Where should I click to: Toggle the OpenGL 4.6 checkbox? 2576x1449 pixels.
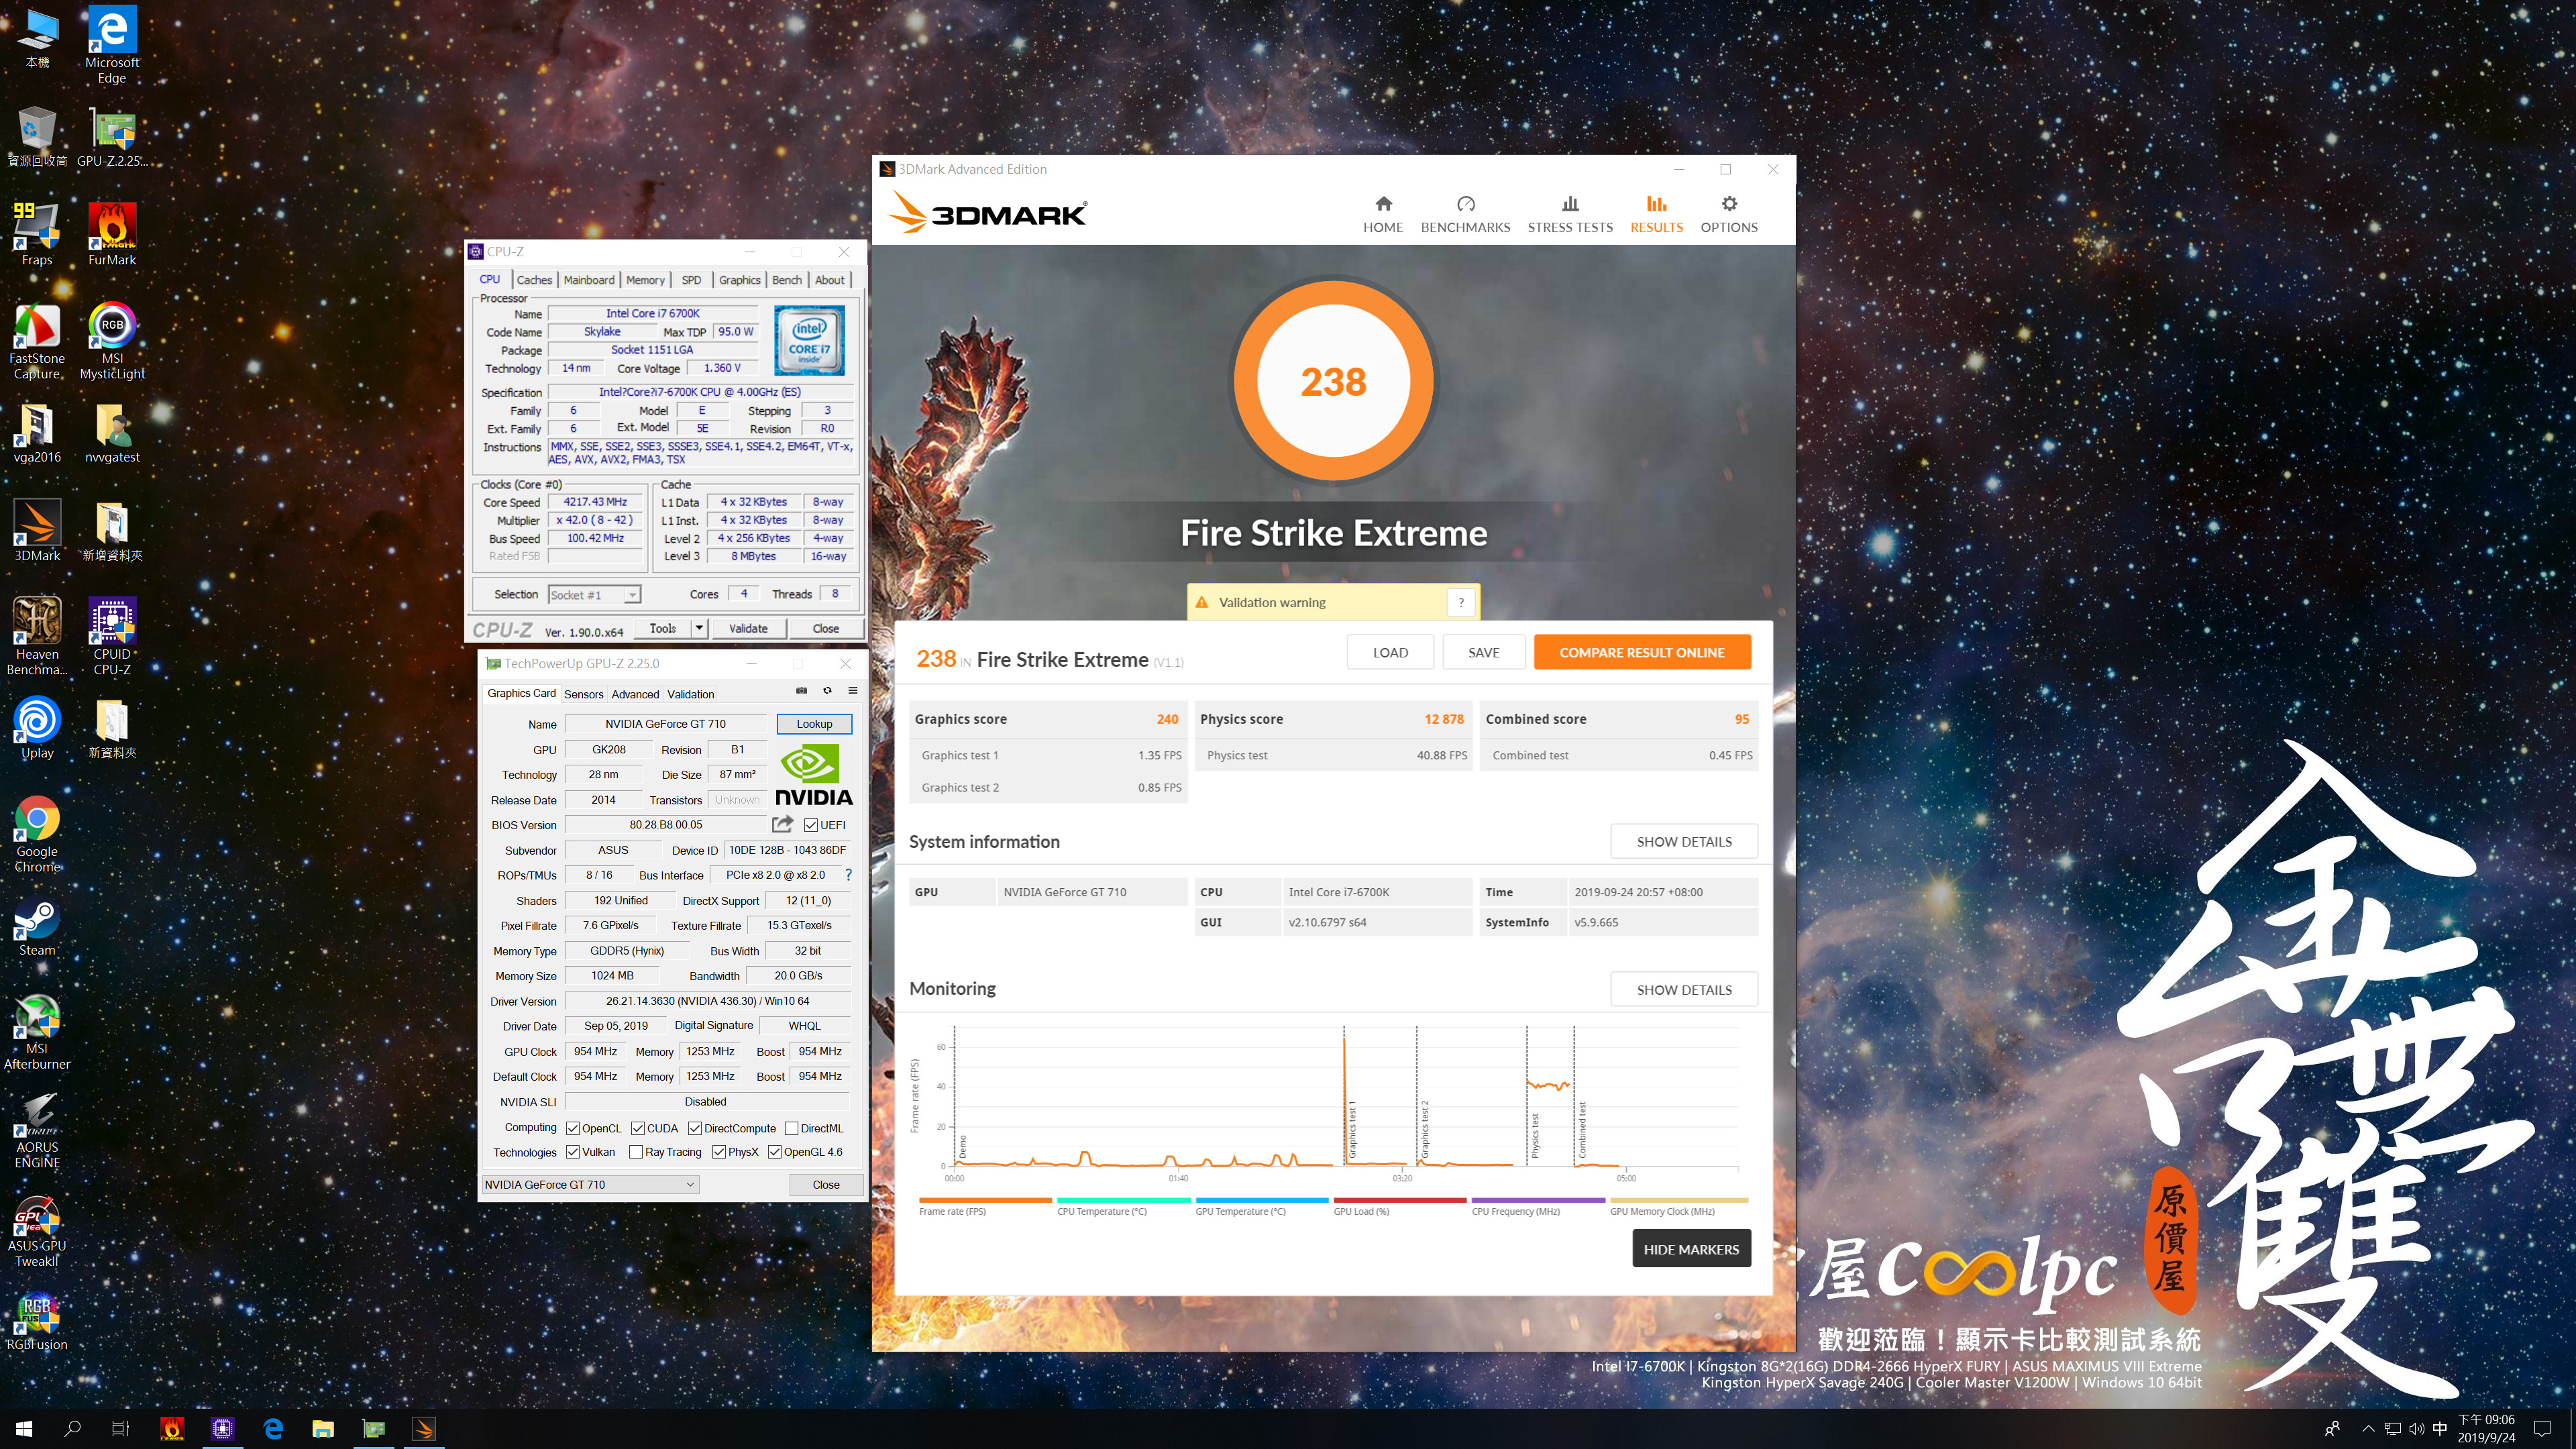[775, 1152]
